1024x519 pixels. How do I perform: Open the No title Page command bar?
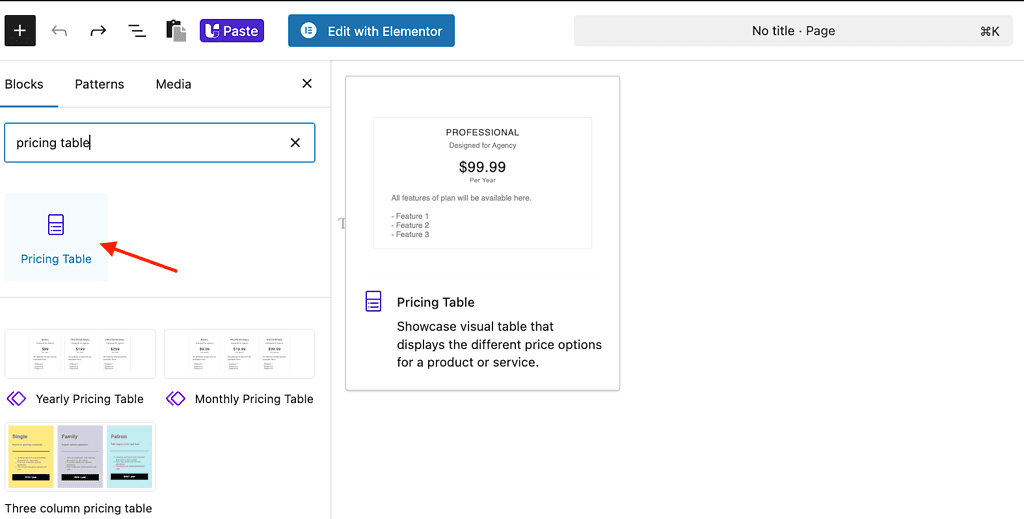tap(793, 31)
